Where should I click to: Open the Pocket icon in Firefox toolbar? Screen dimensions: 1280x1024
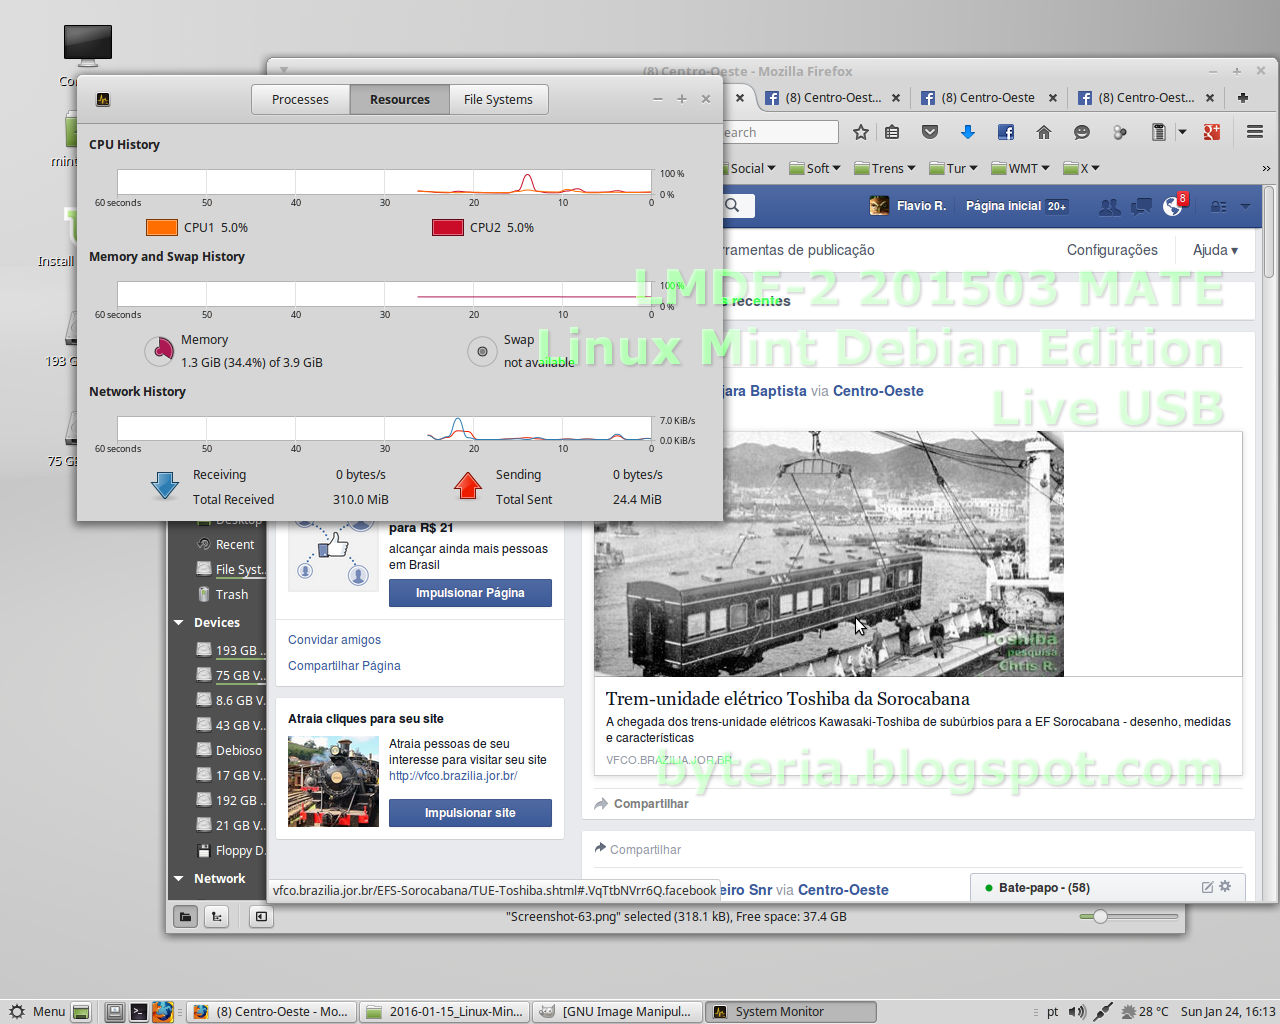(930, 131)
